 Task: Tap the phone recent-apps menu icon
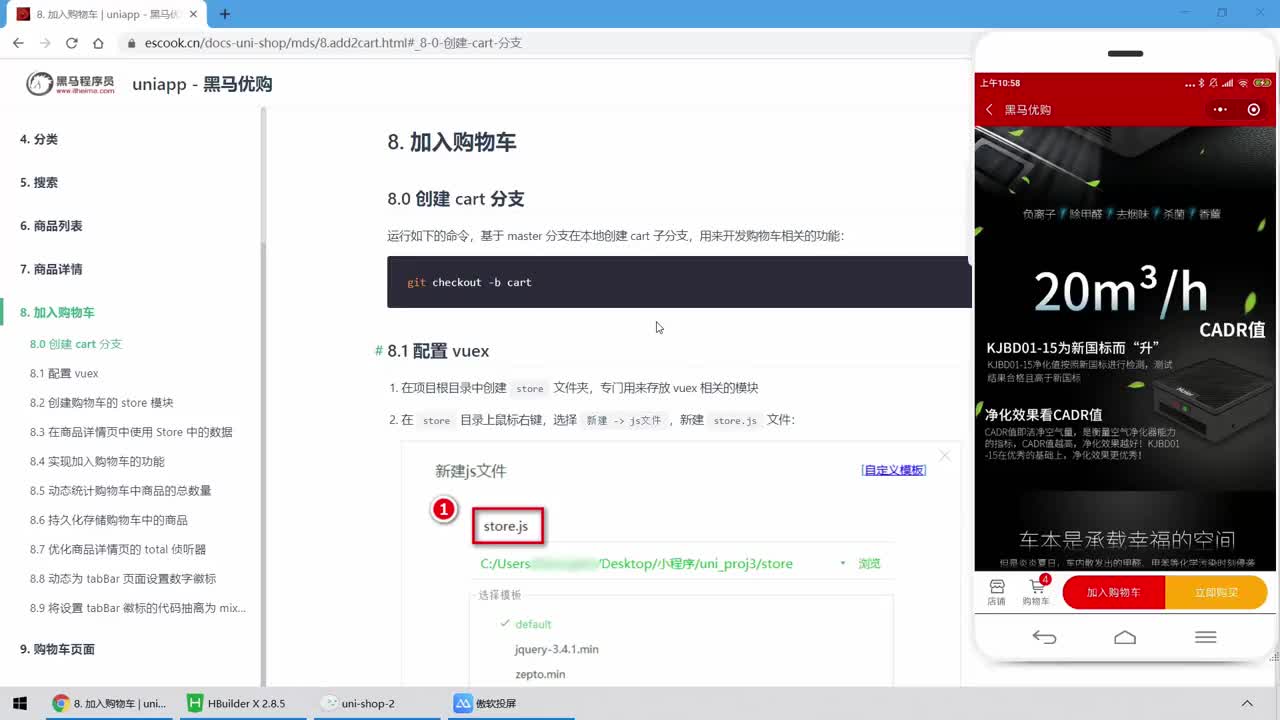[x=1205, y=637]
